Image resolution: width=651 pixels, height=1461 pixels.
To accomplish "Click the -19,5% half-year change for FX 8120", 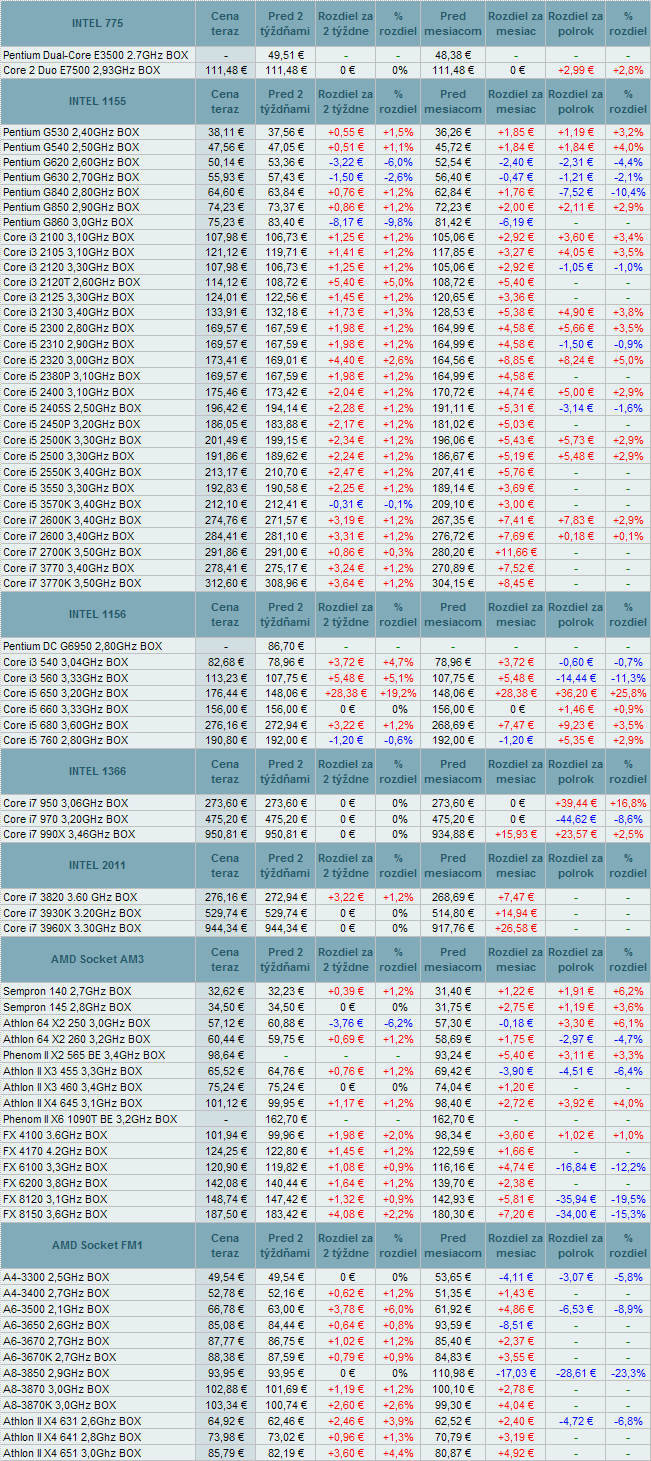I will pos(628,1198).
